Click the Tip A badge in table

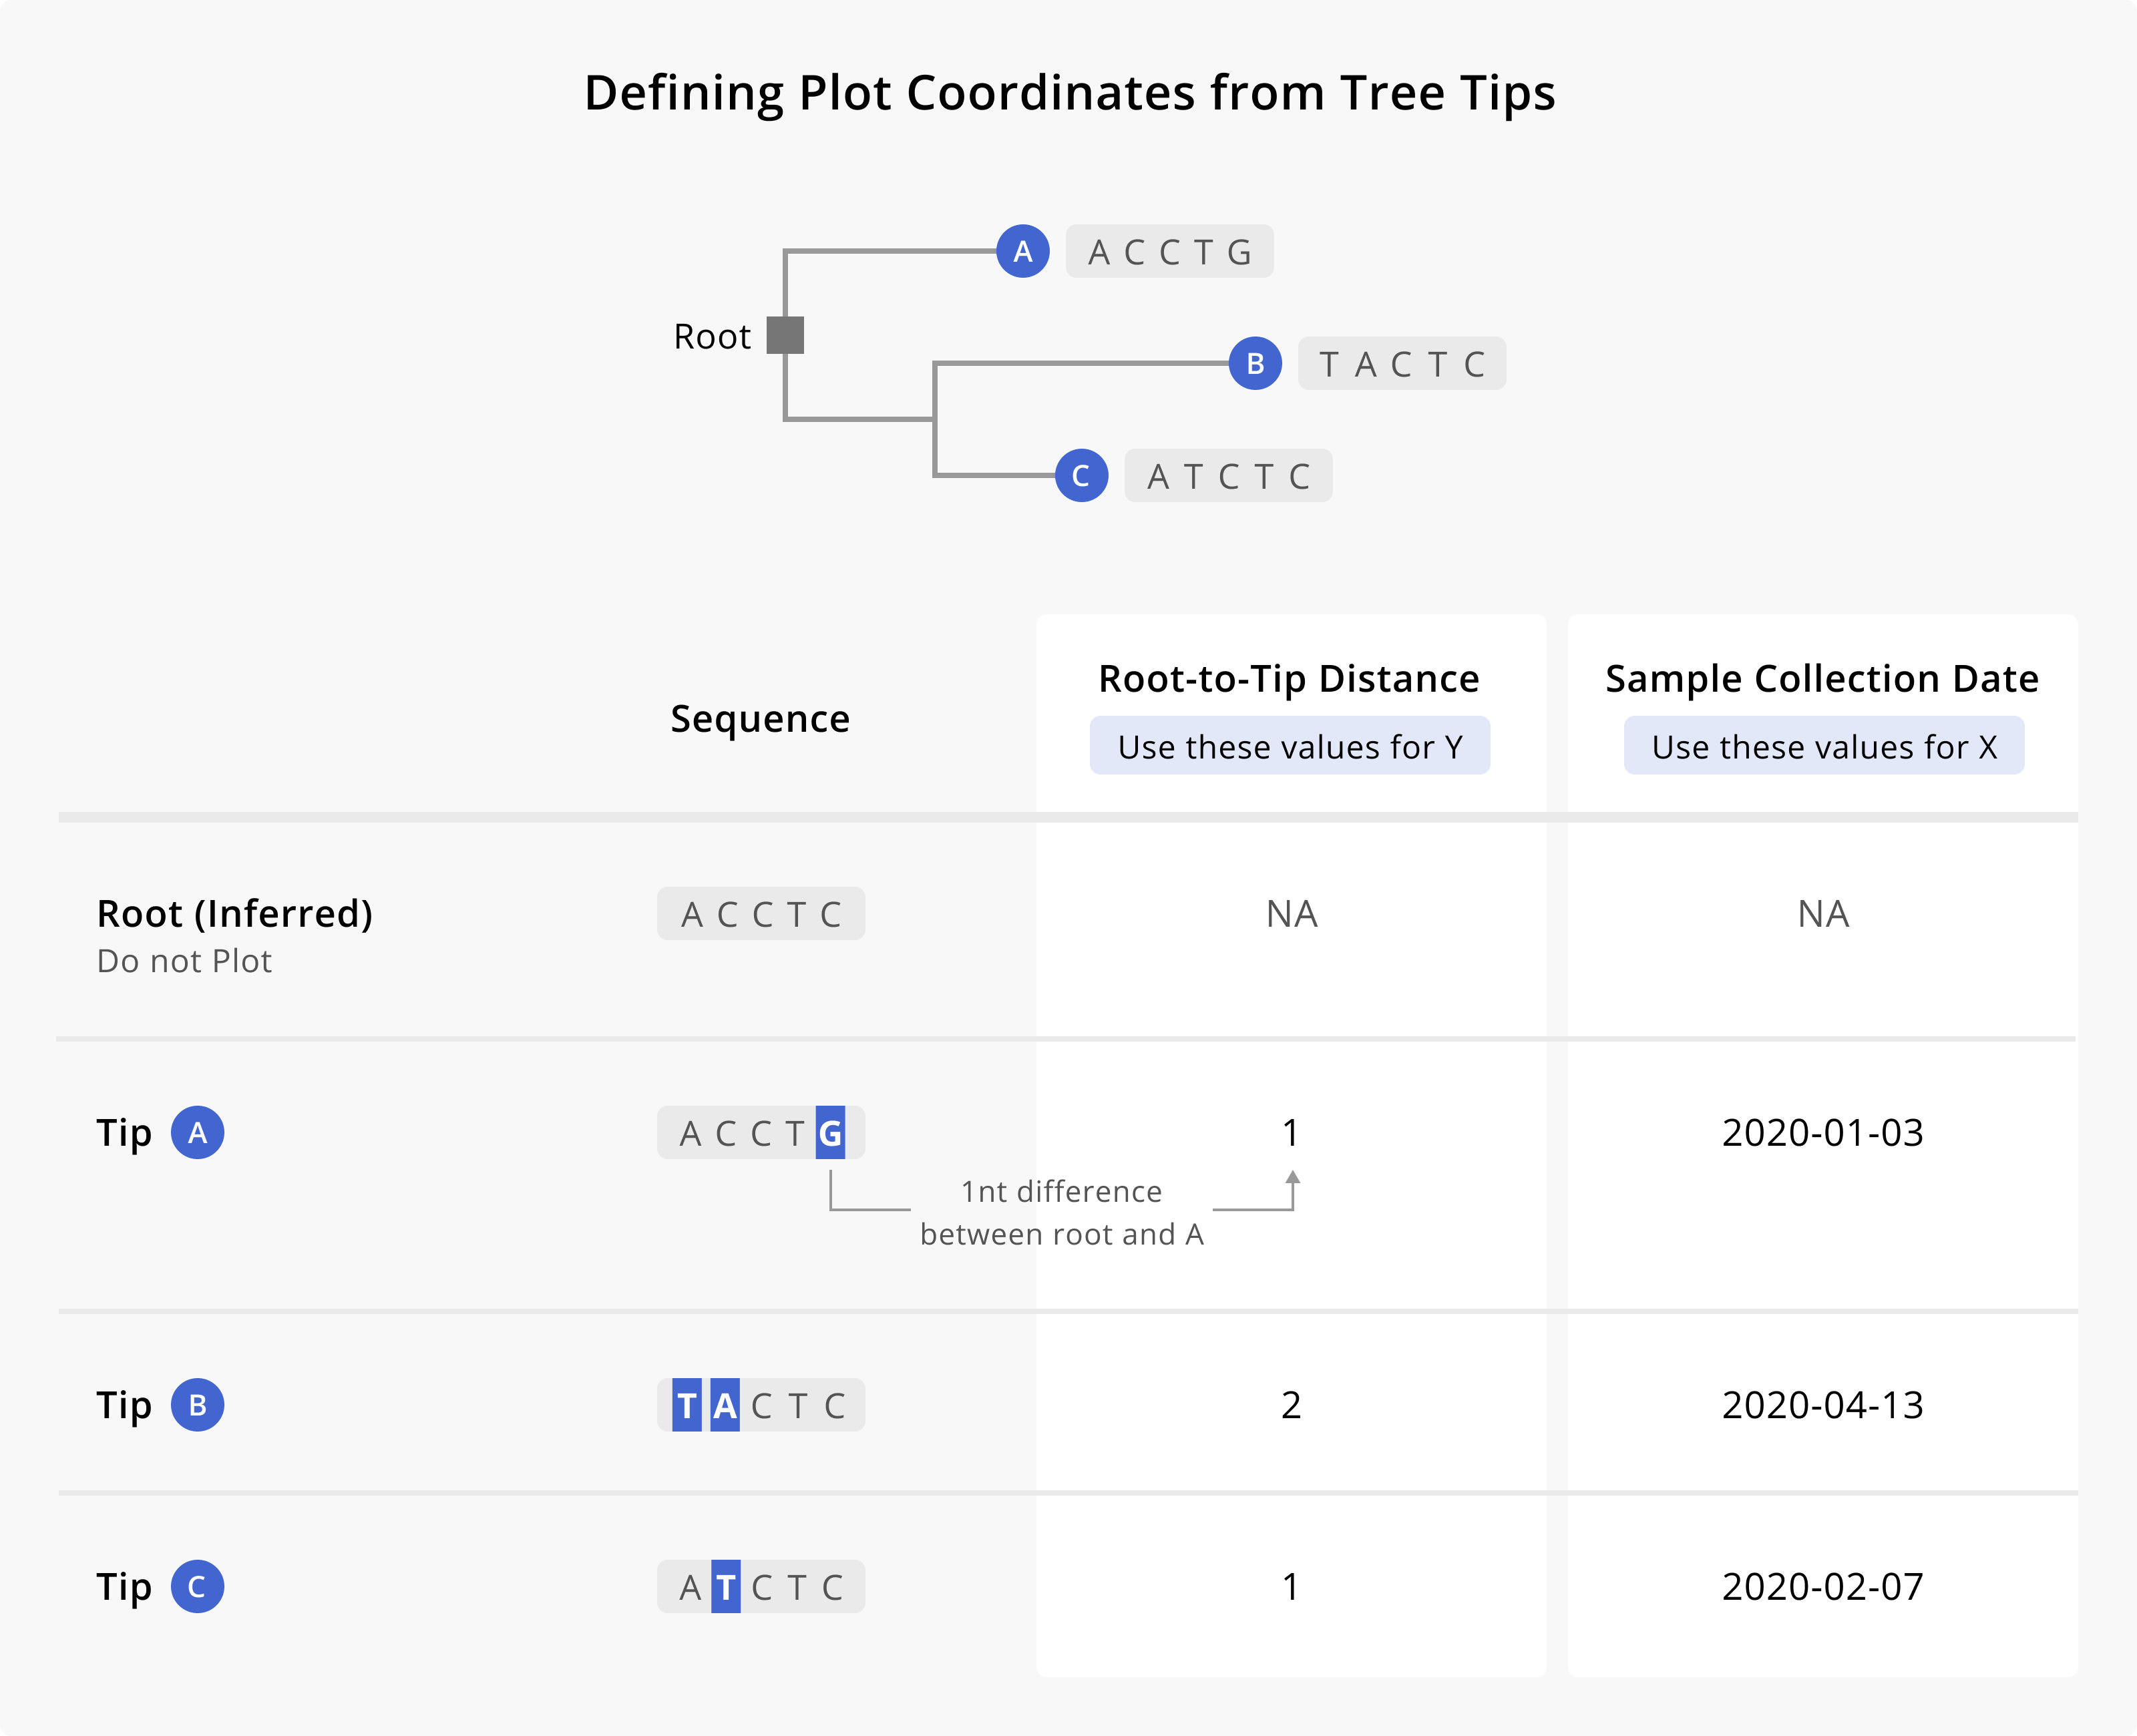197,1133
